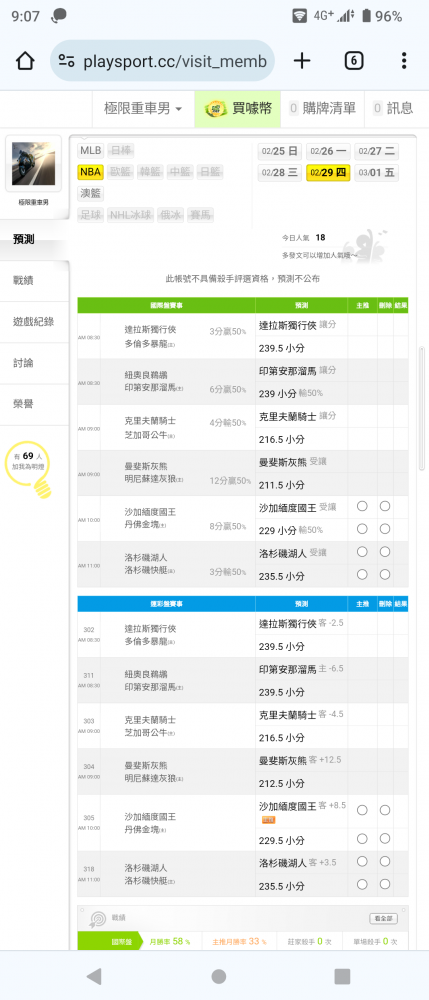Pick date 03/01 五
429x1000 pixels.
pos(376,173)
